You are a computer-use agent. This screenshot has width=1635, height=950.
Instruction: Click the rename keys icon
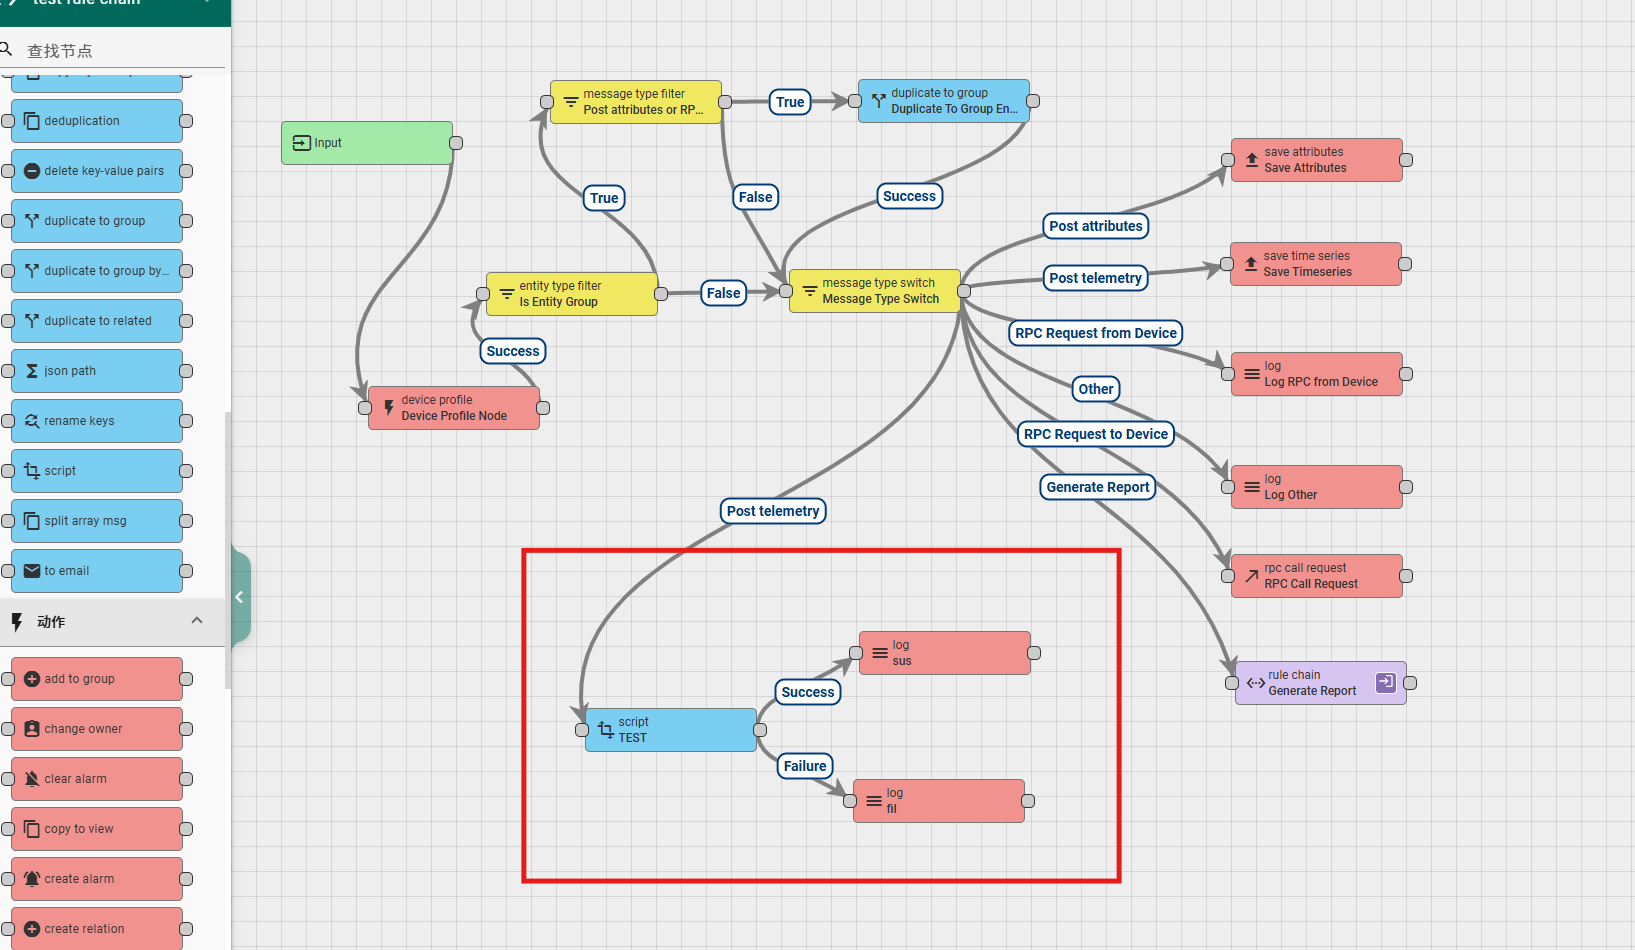pos(32,421)
